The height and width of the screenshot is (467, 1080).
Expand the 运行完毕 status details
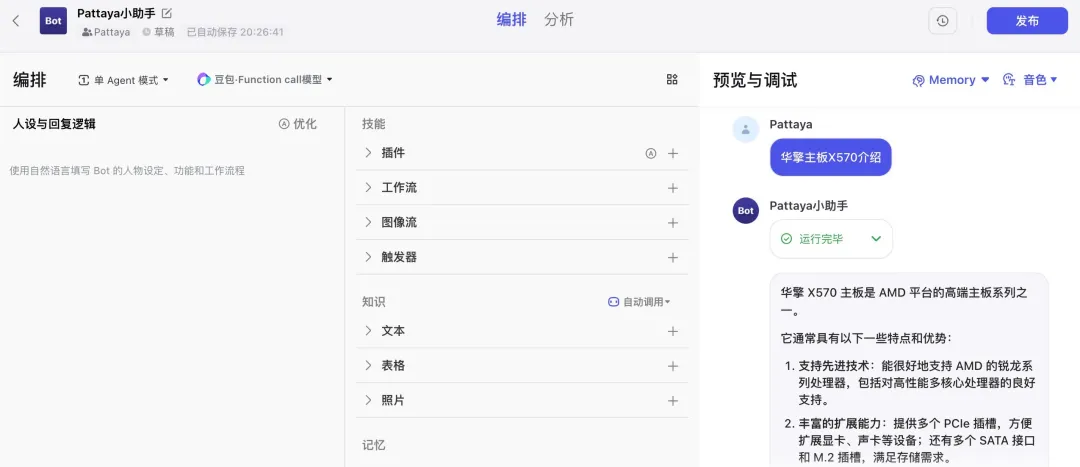coord(876,239)
